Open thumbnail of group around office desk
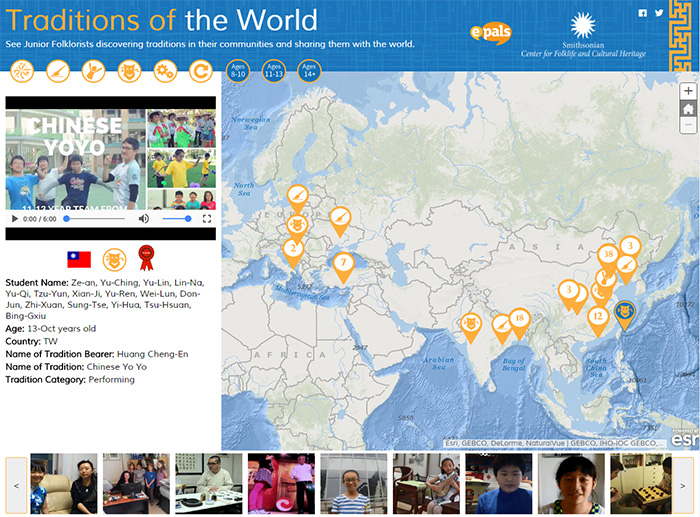Viewport: 700px width, 517px height. (136, 484)
